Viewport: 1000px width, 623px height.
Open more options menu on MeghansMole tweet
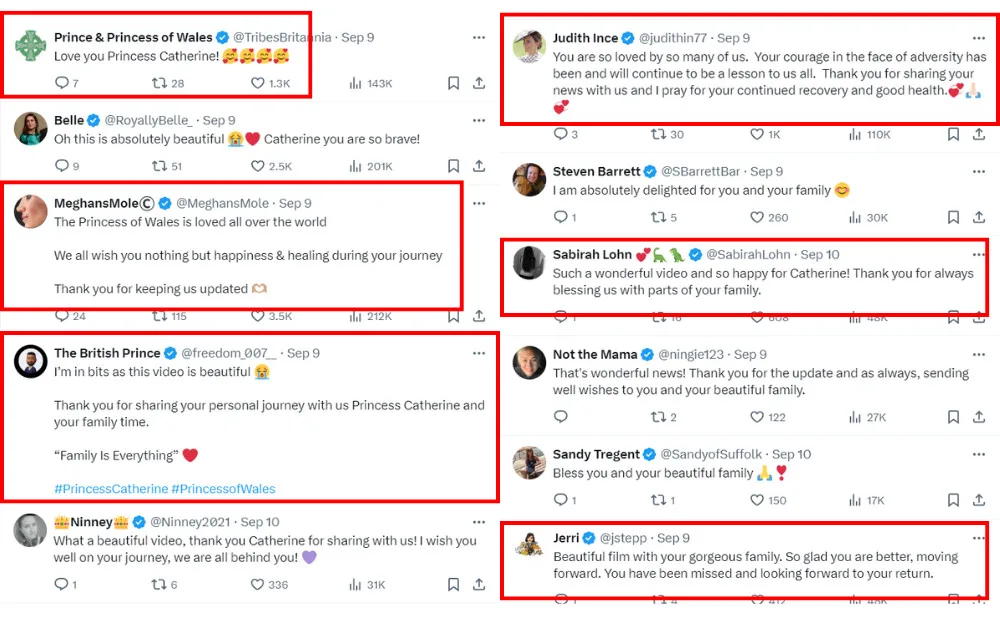[x=479, y=203]
